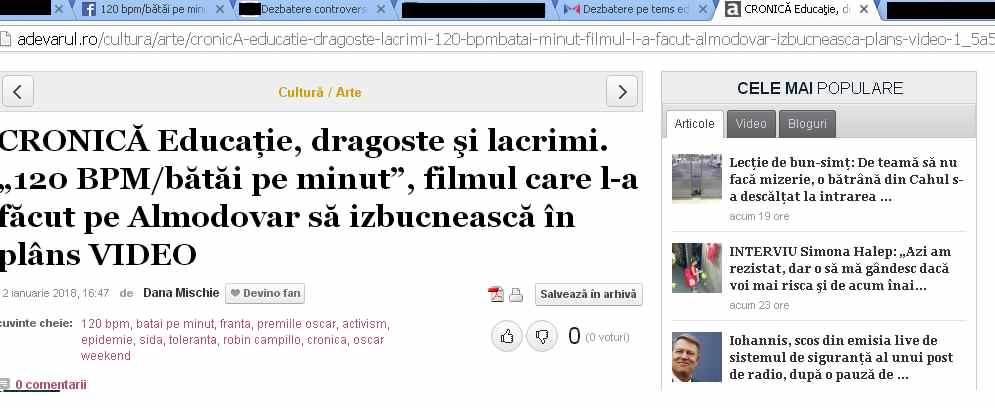The image size is (995, 408).
Task: Click the print article icon
Action: [516, 294]
